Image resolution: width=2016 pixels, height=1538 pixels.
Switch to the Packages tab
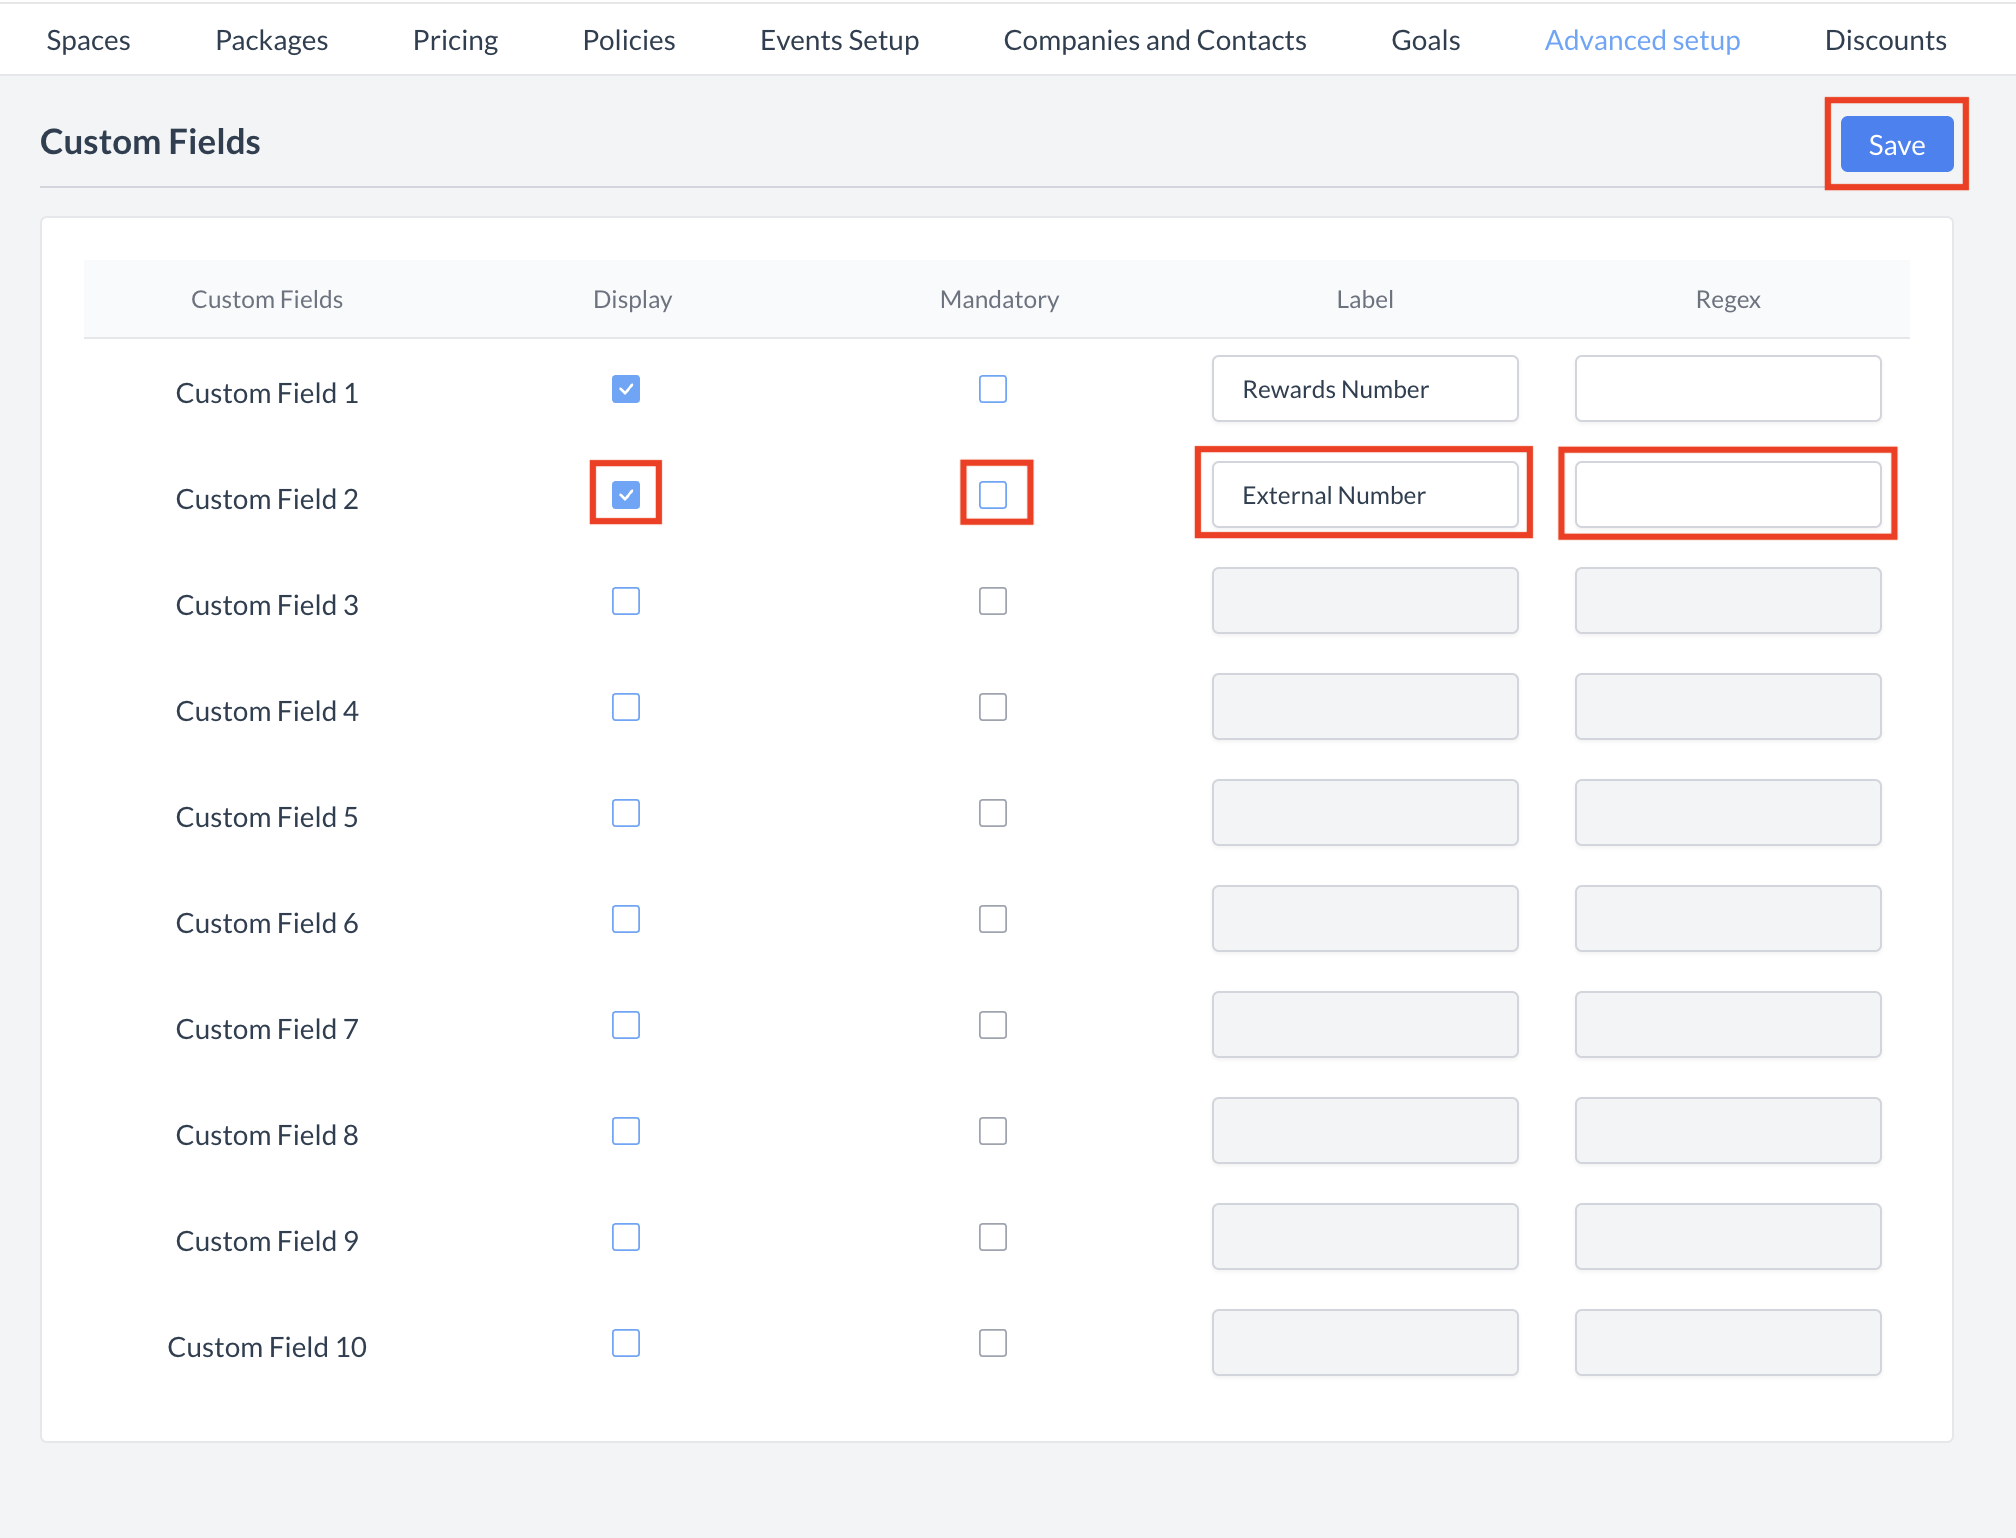271,40
